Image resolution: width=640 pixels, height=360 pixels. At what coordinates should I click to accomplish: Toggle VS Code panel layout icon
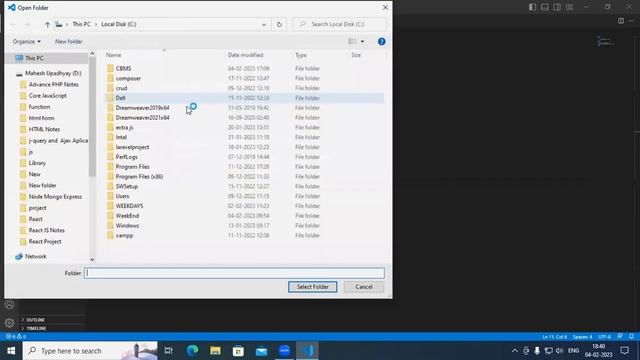(544, 7)
